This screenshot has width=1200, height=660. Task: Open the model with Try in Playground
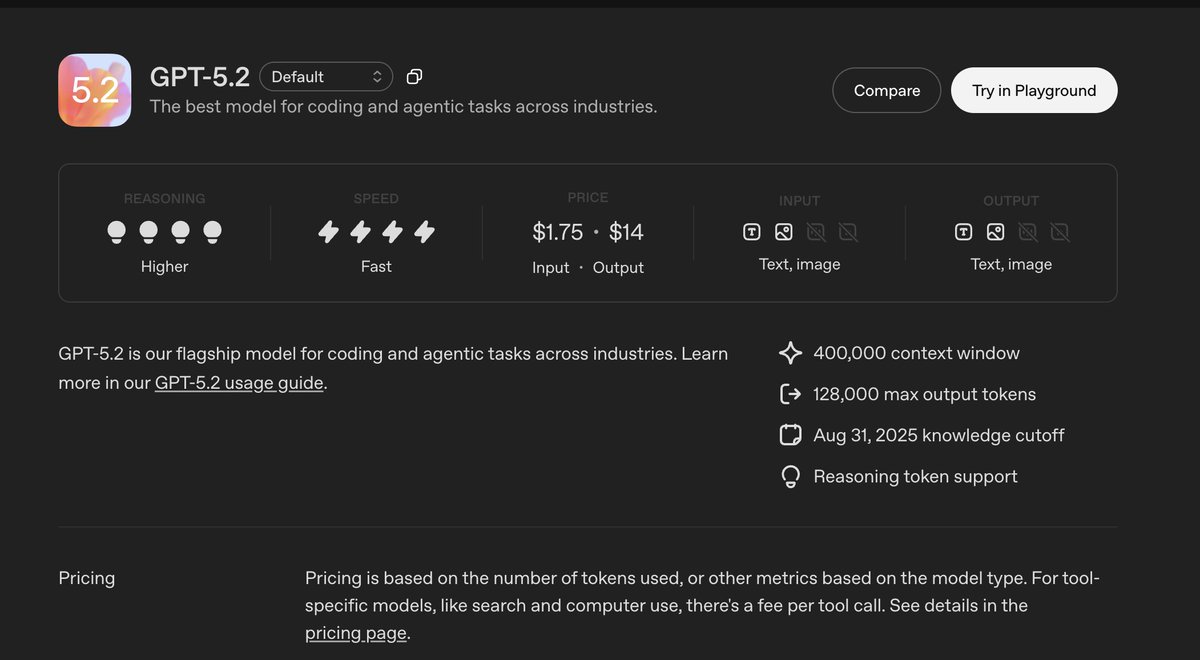[1034, 90]
